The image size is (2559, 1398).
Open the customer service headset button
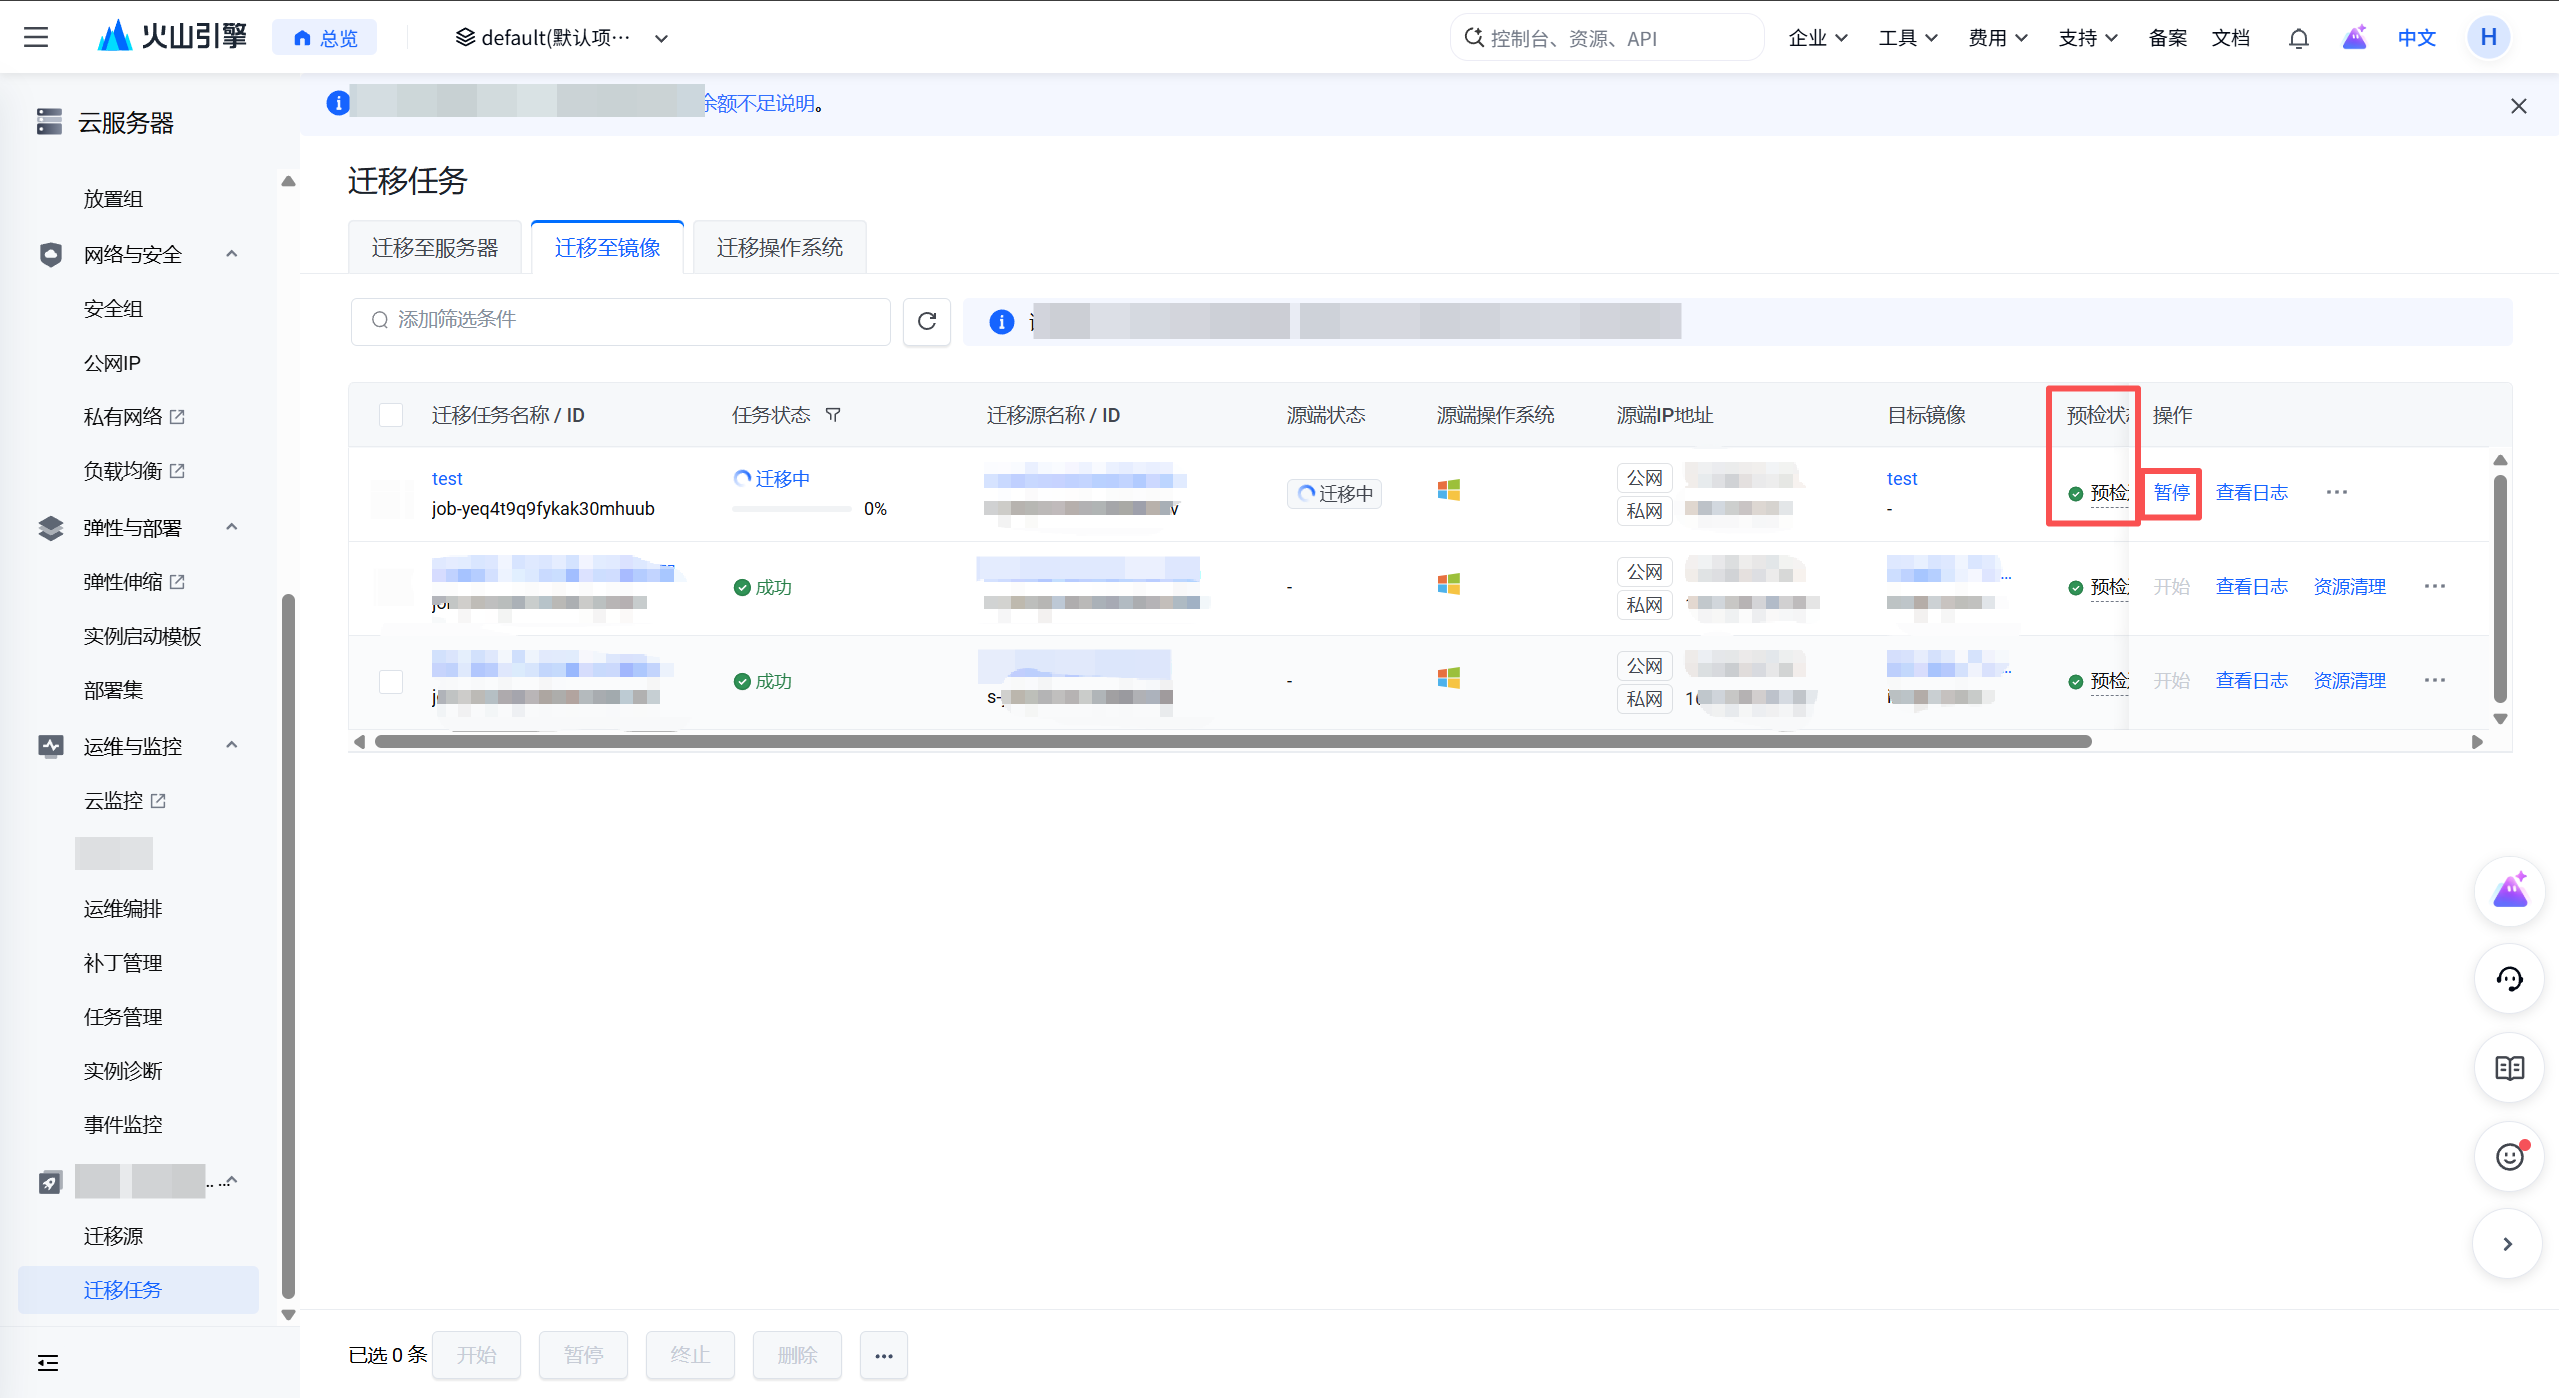tap(2509, 979)
